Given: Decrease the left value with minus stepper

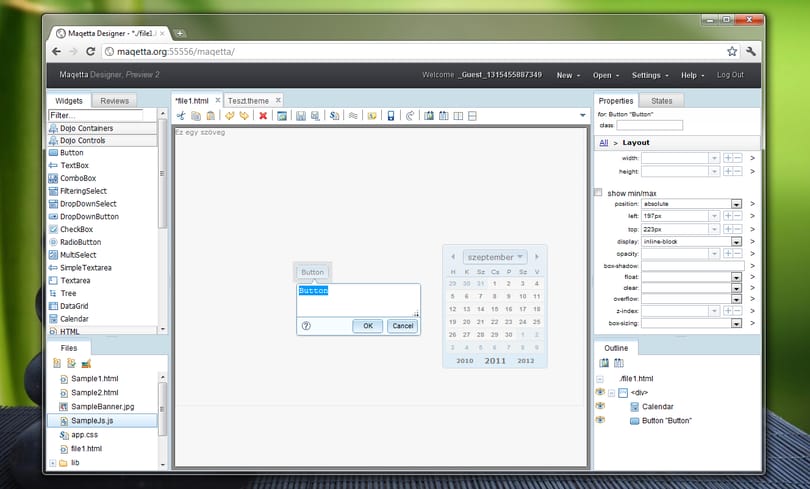Looking at the screenshot, I should [737, 216].
